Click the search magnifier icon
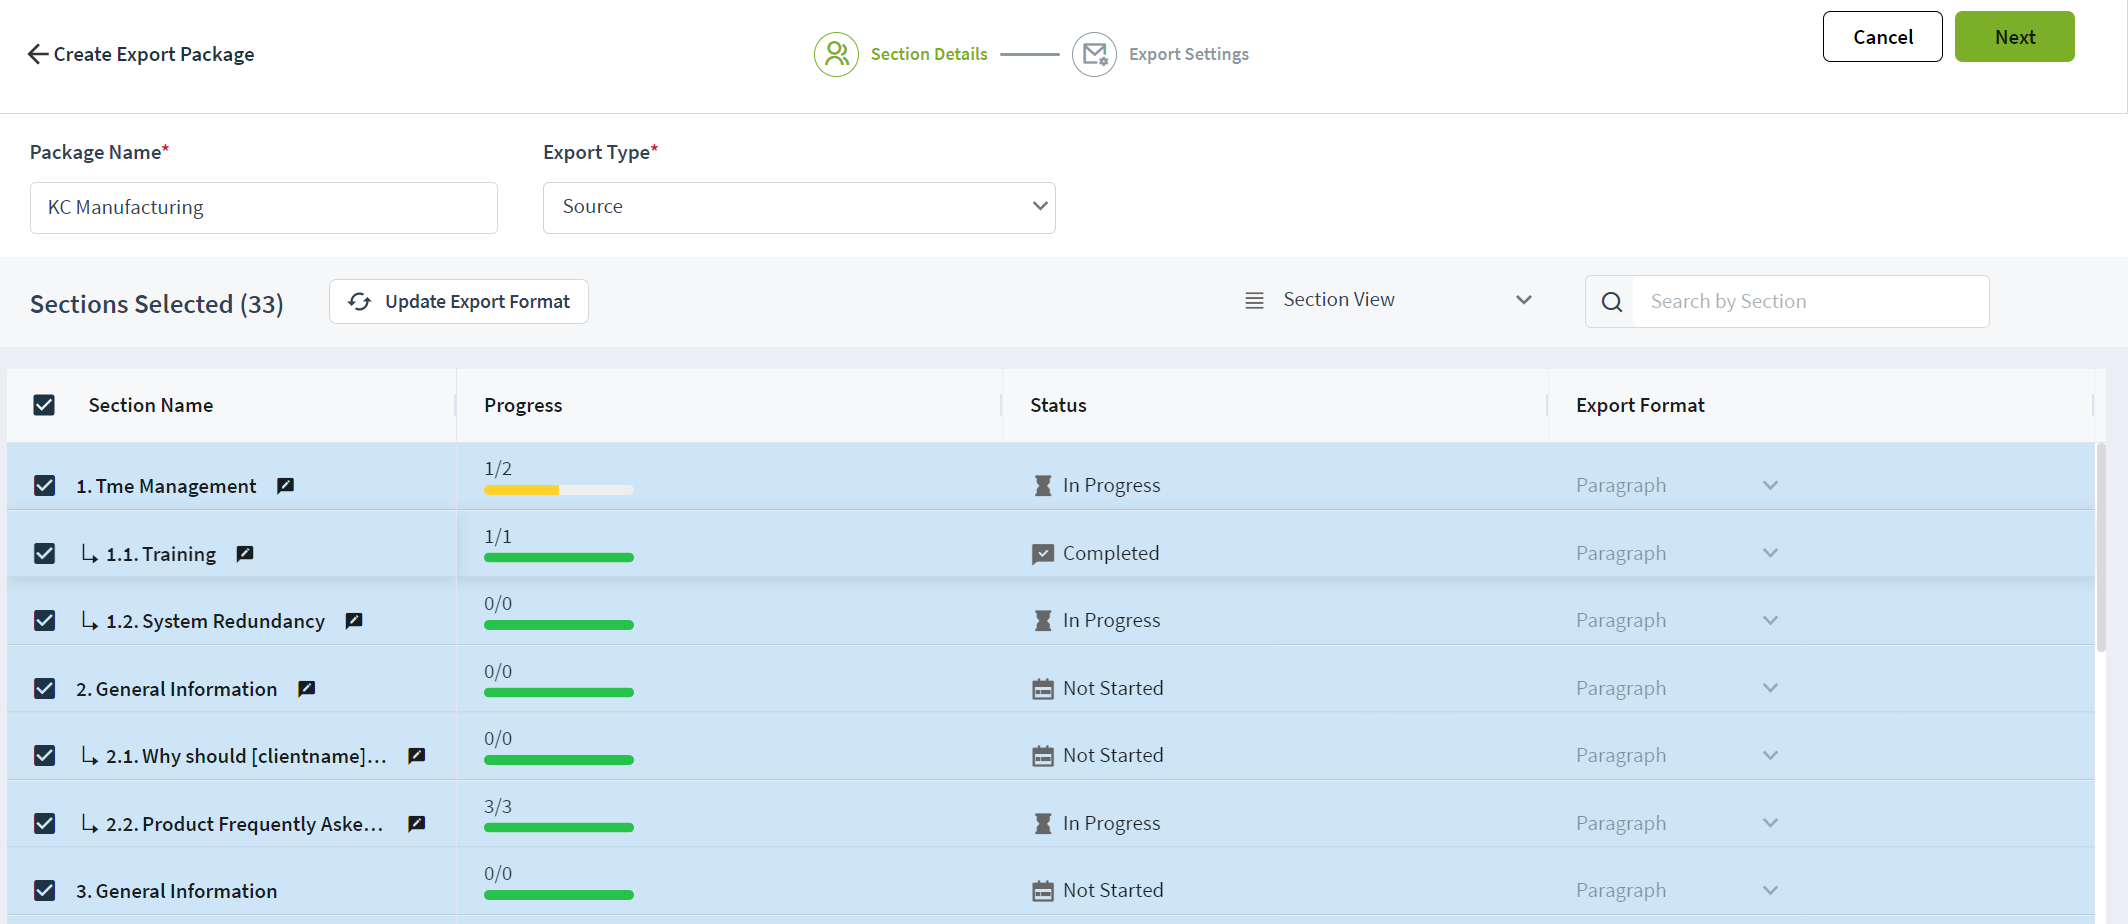This screenshot has height=924, width=2128. coord(1612,302)
